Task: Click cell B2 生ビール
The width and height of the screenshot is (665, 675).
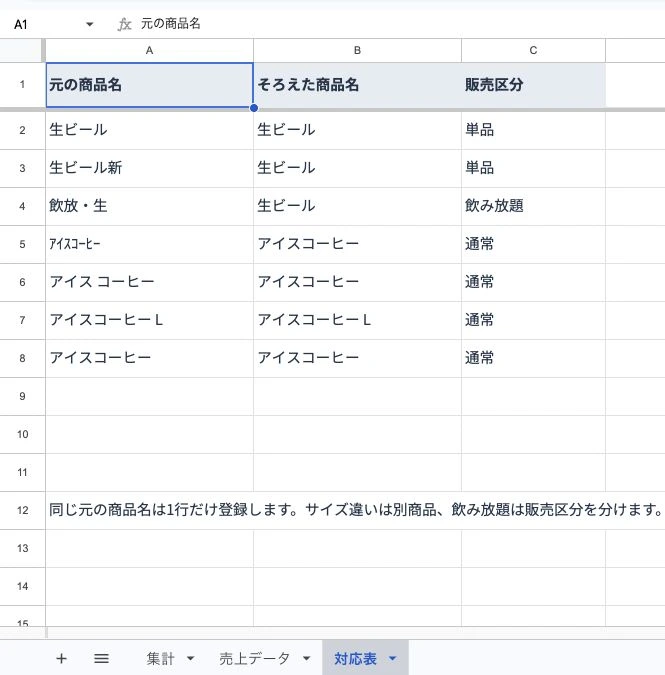Action: [357, 130]
